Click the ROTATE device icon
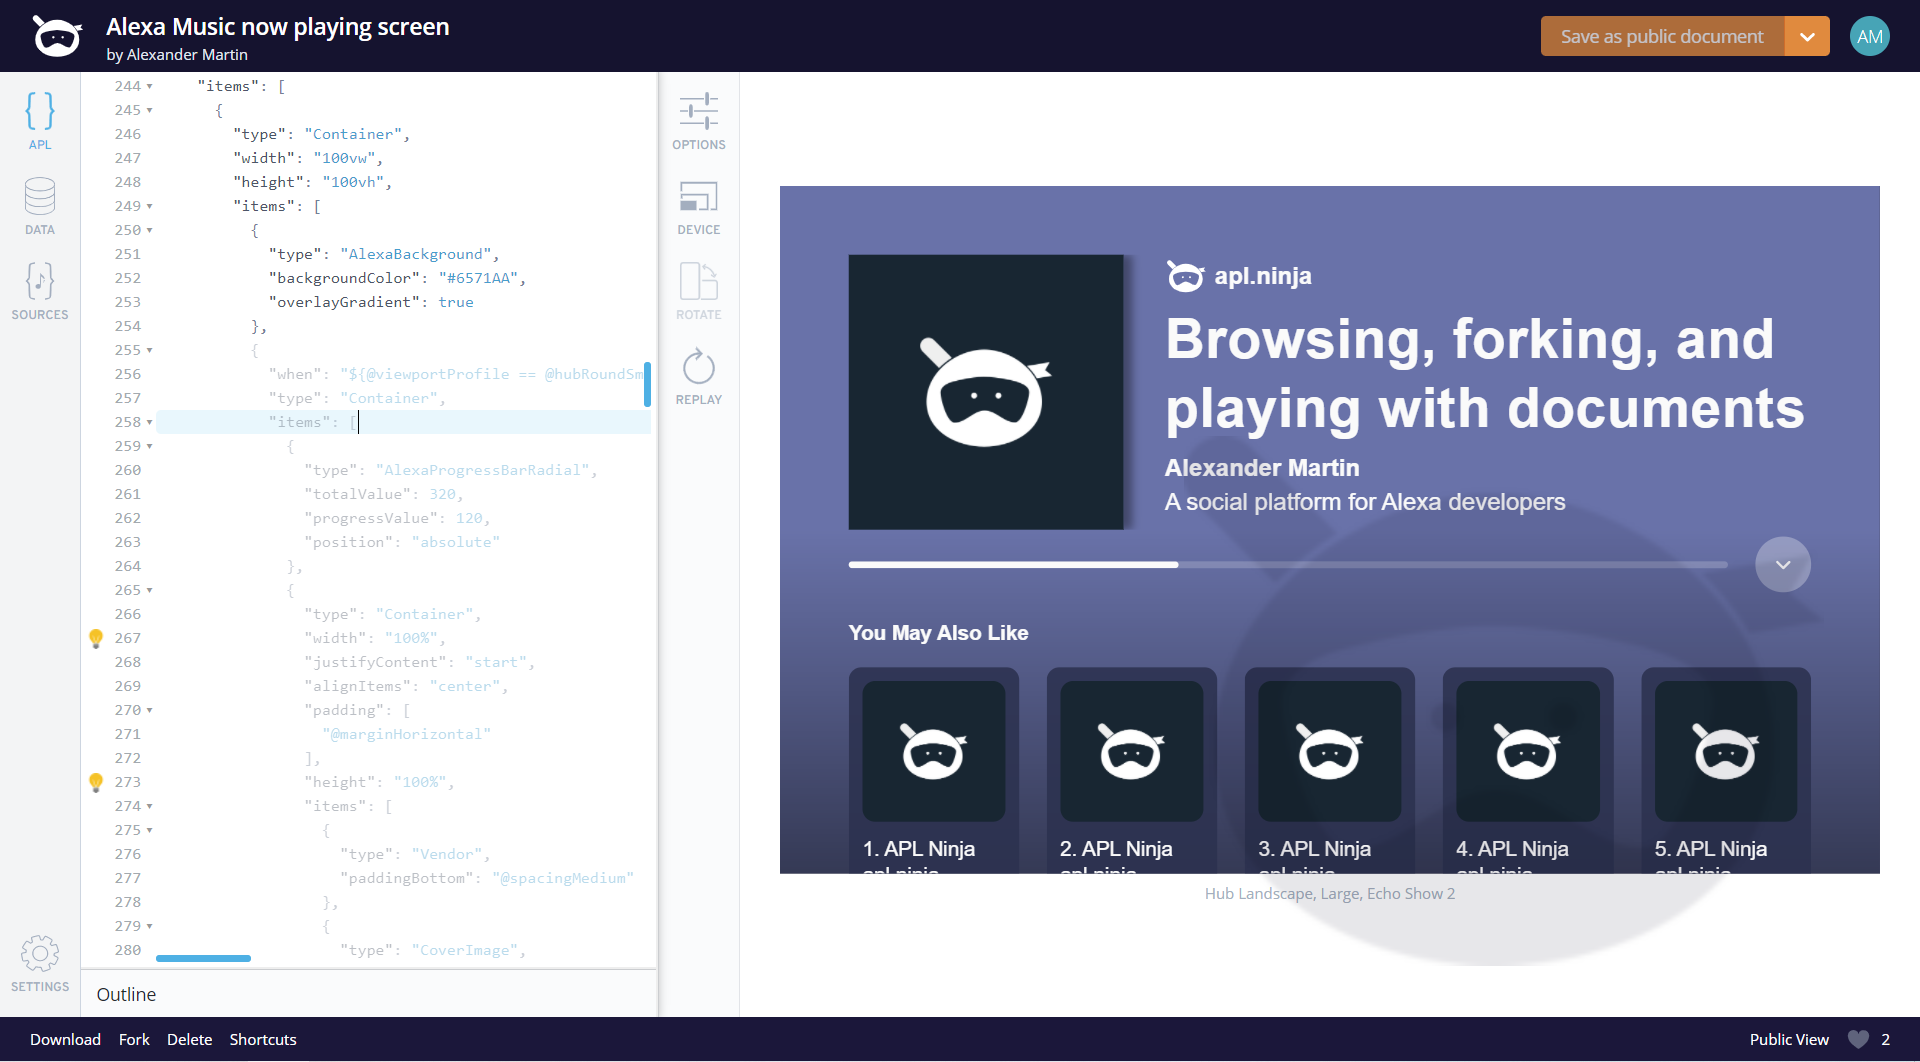This screenshot has height=1062, width=1920. (x=699, y=291)
